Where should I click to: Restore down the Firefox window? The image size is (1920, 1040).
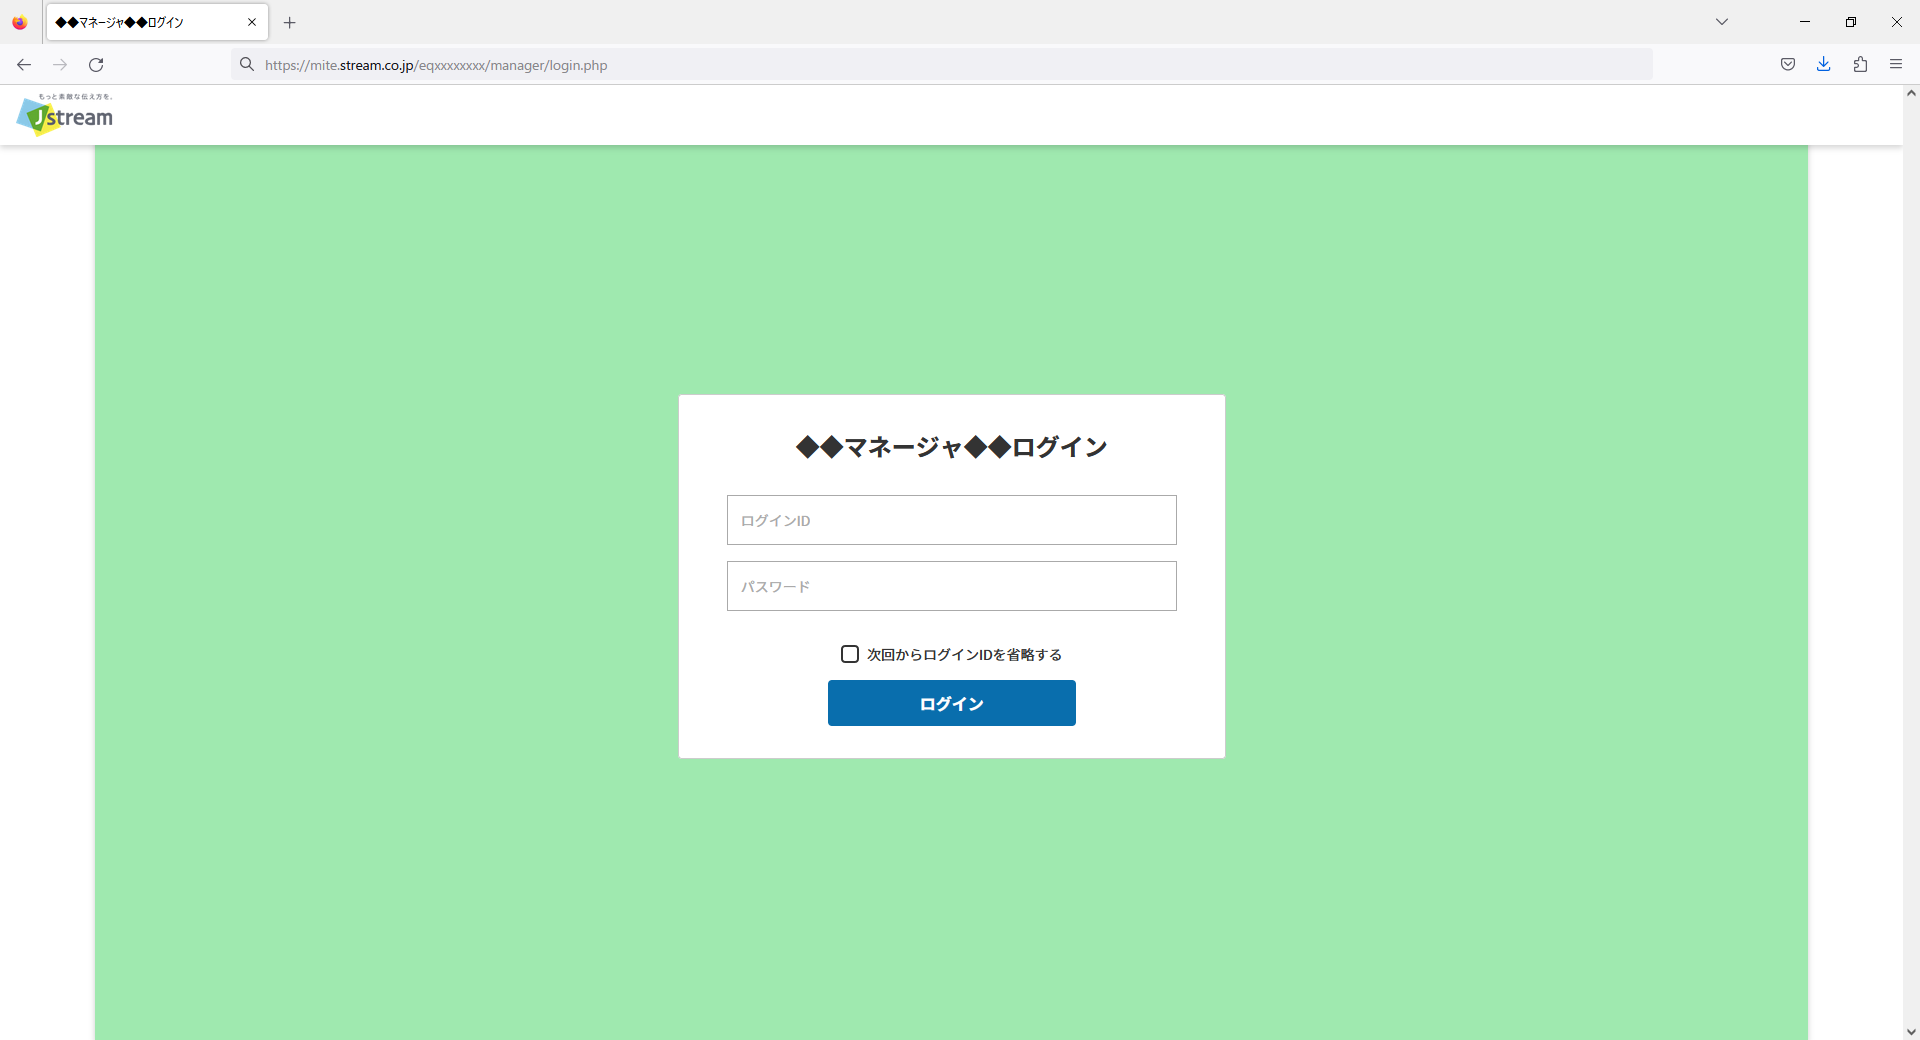(x=1851, y=22)
